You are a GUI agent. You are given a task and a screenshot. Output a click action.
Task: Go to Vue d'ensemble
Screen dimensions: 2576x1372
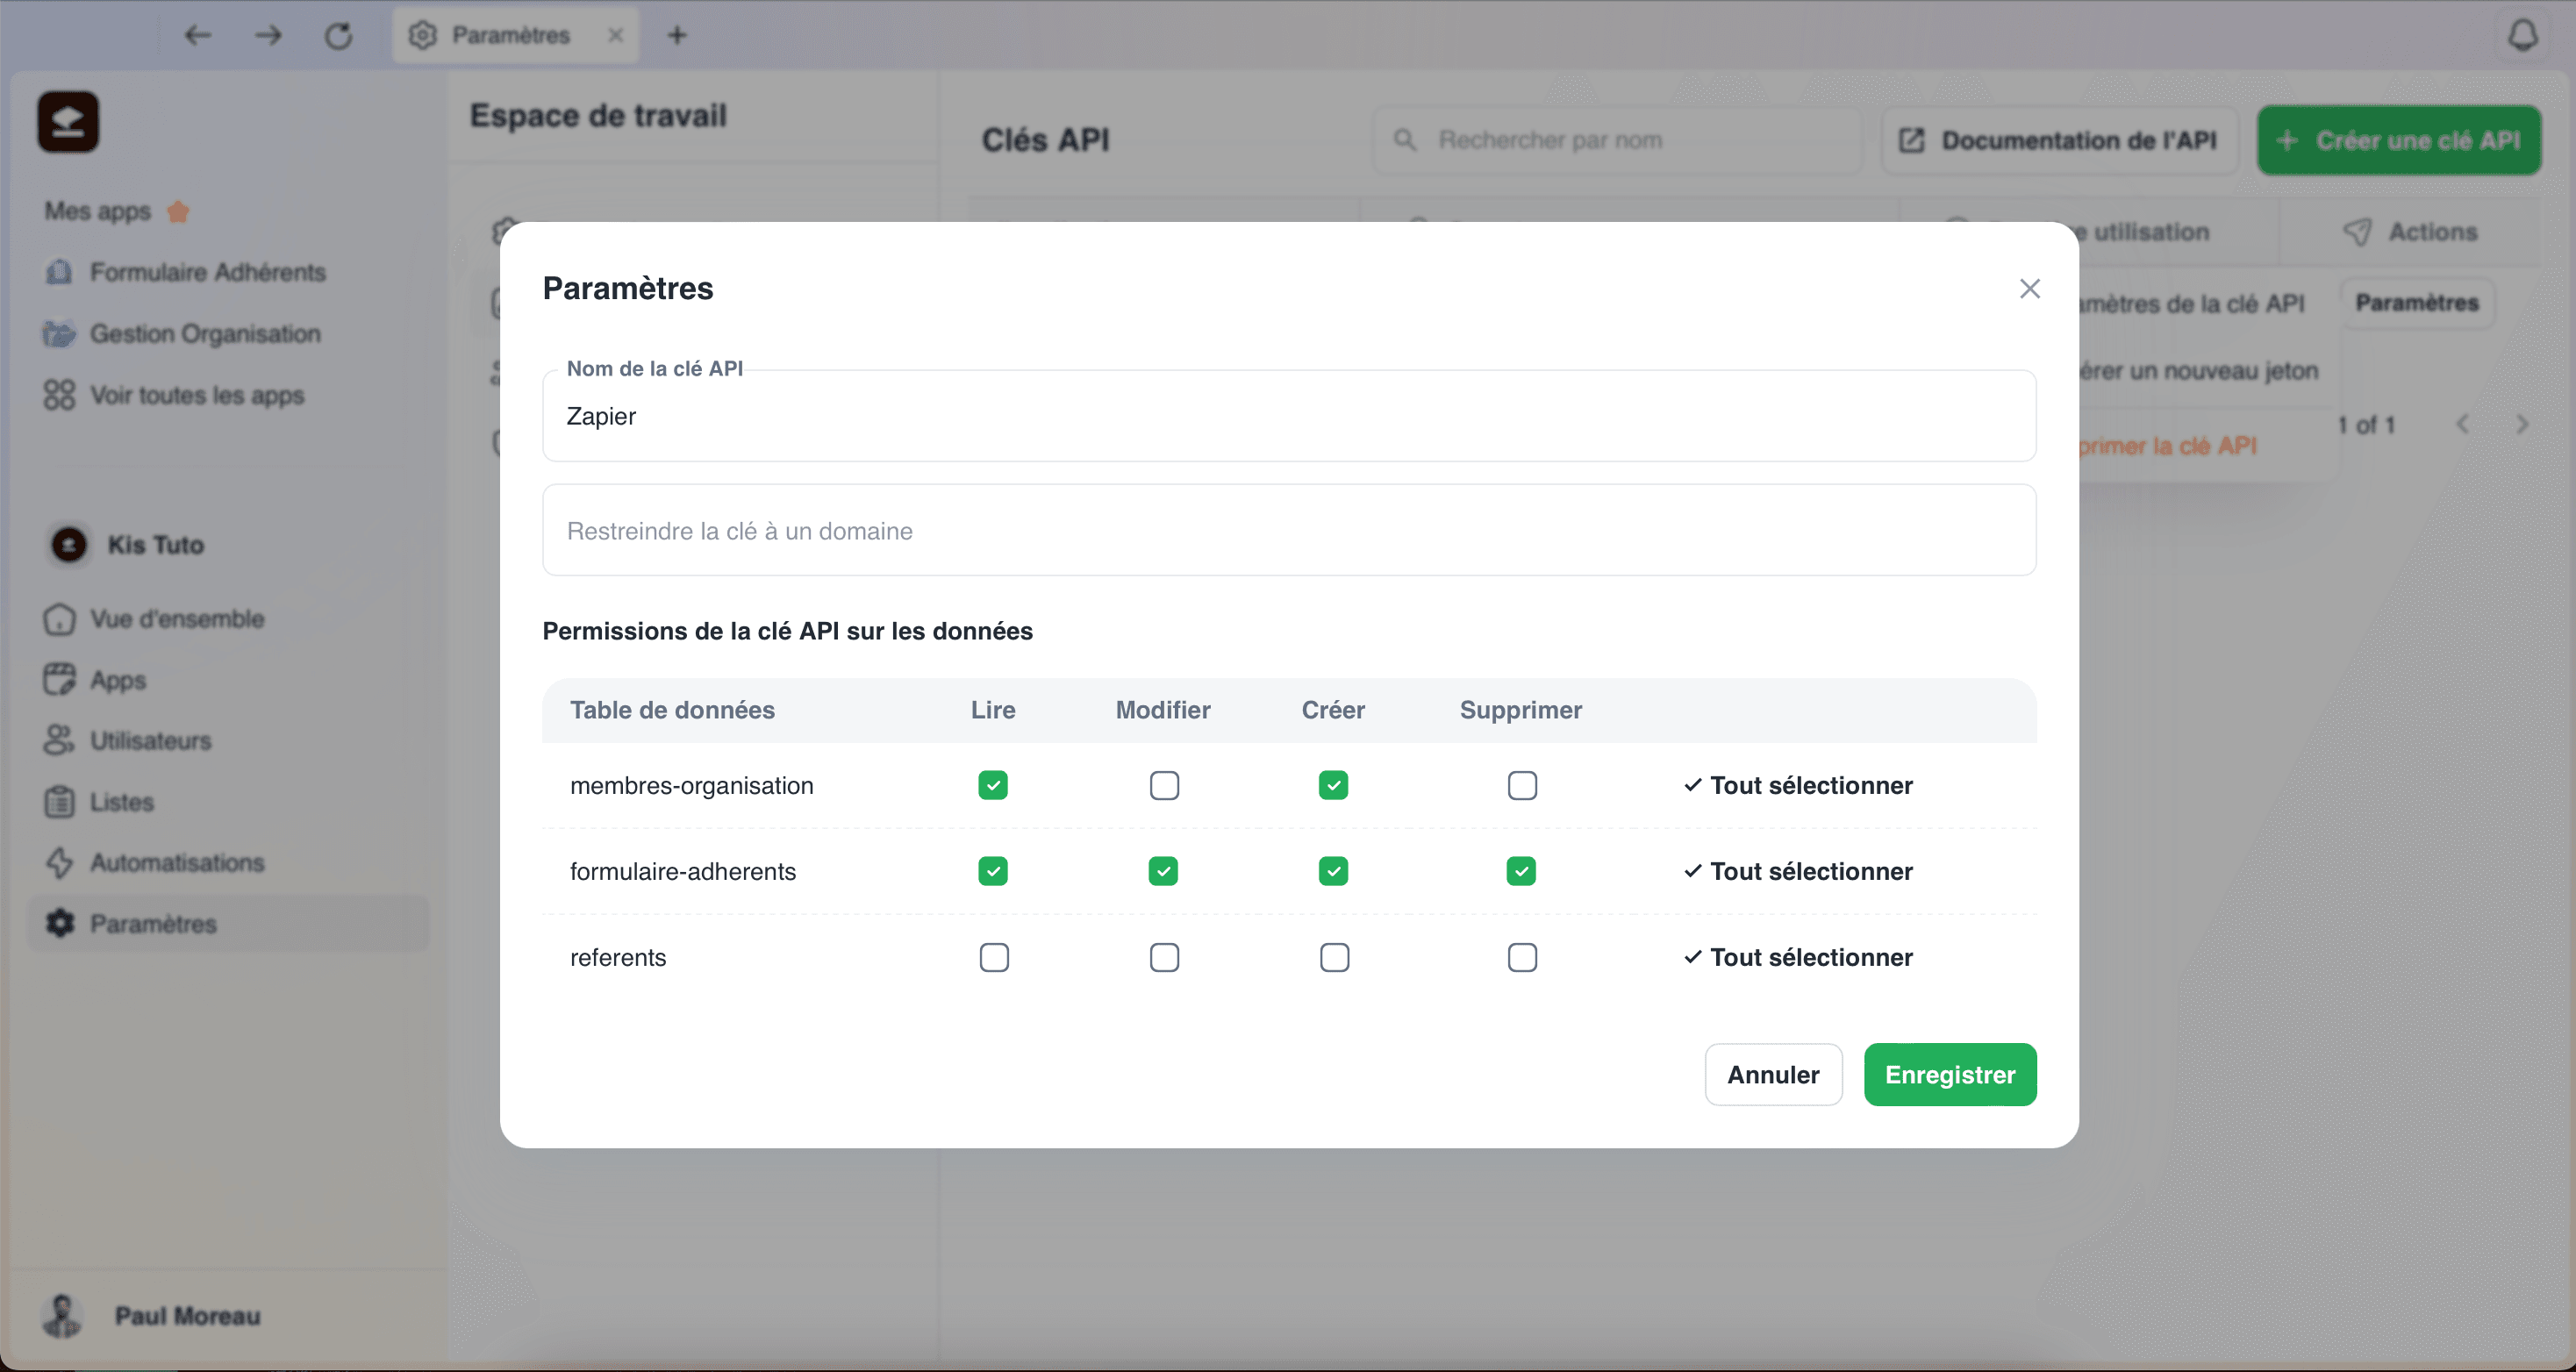tap(154, 619)
